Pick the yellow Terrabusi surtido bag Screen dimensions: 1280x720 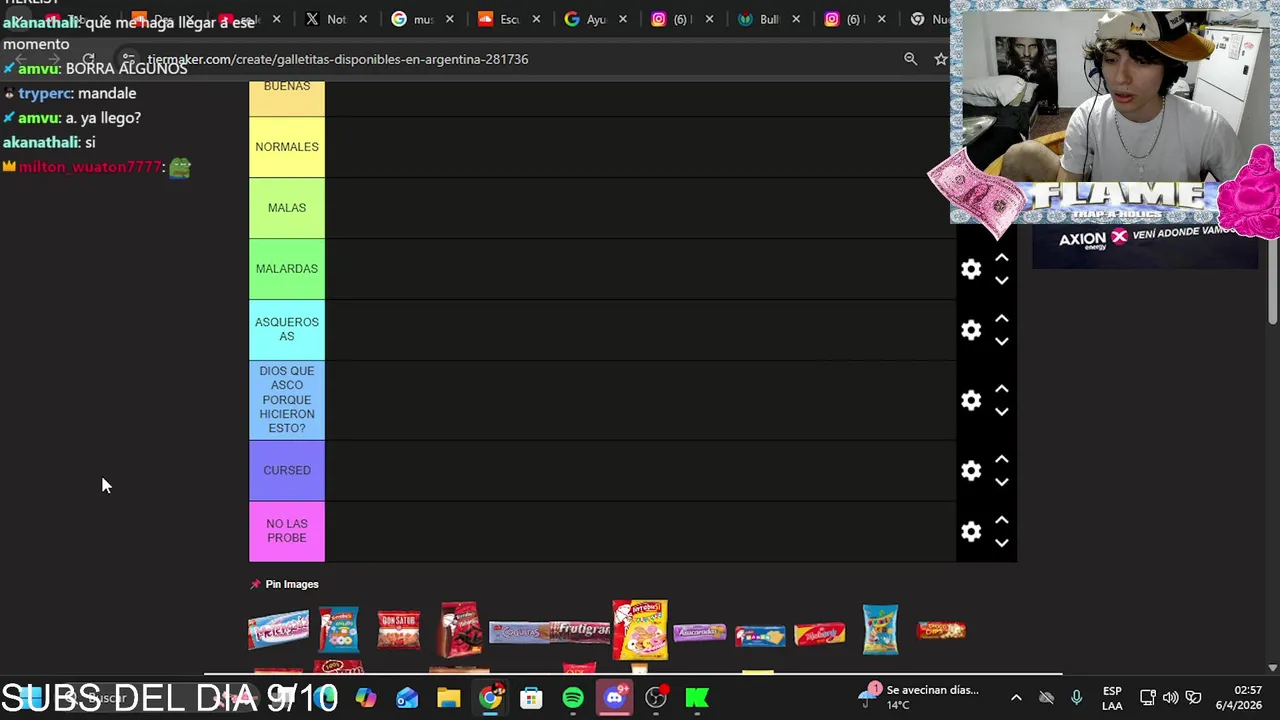point(640,630)
